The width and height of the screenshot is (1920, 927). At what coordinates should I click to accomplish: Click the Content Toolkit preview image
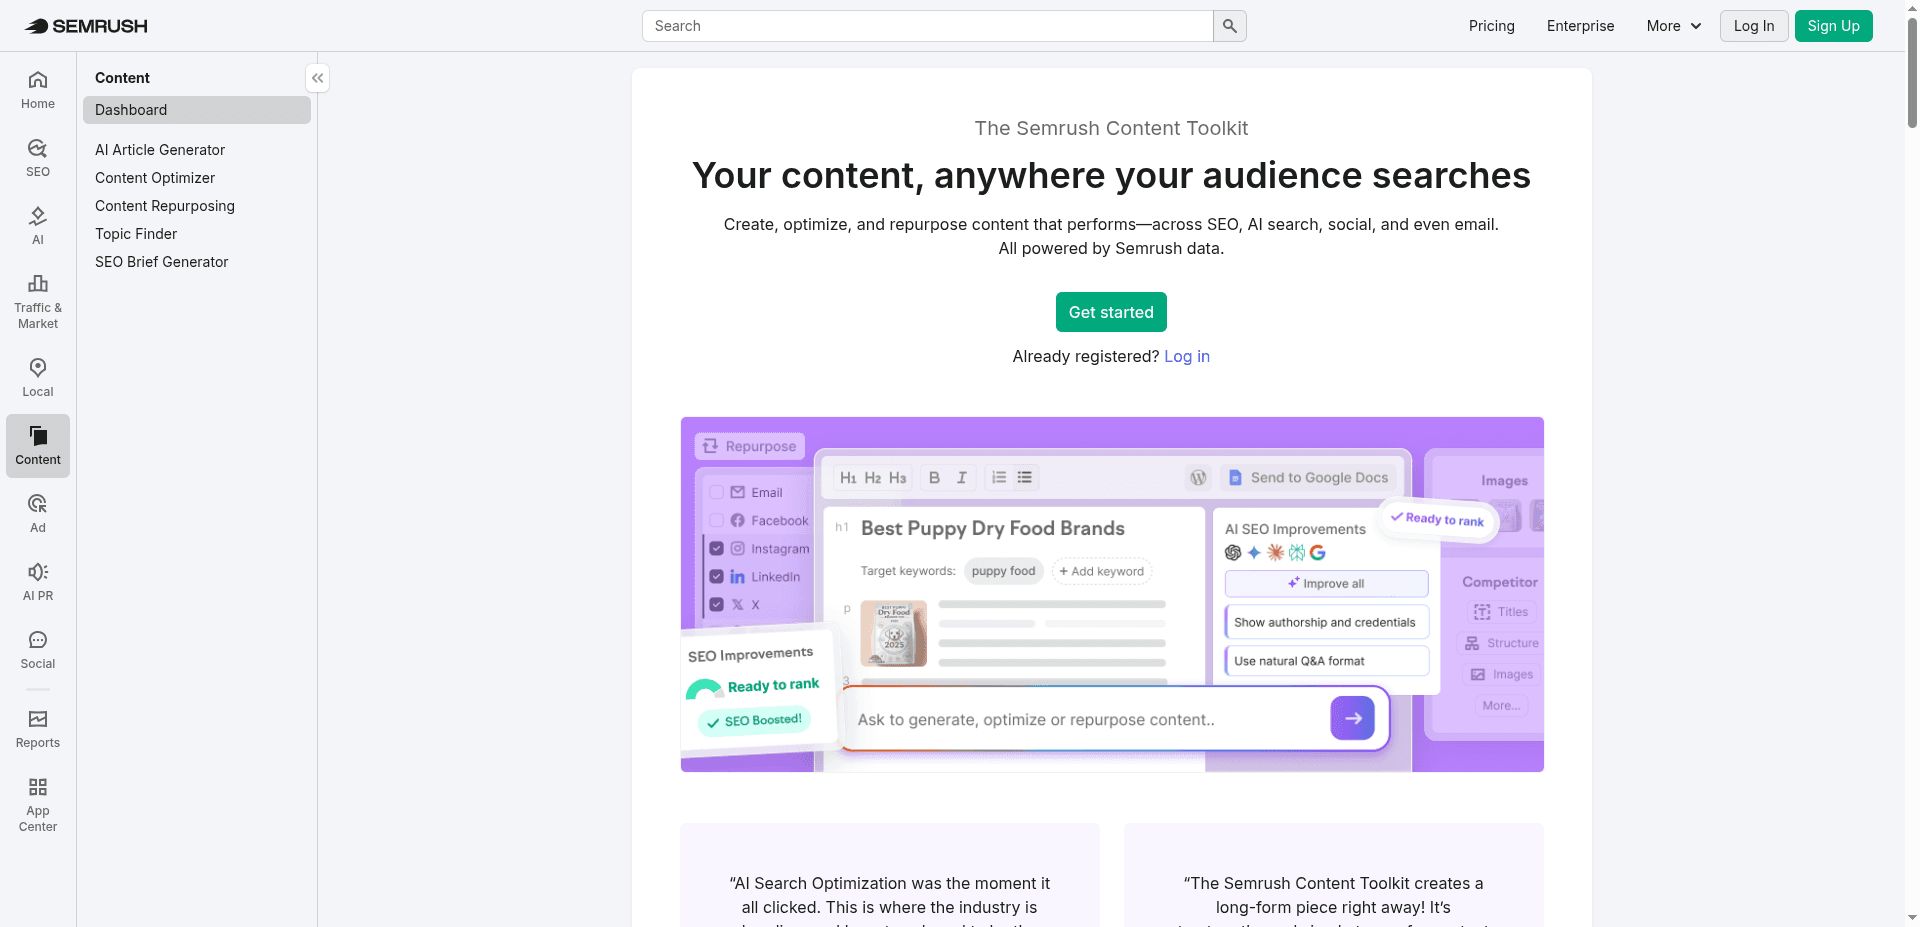pos(1112,594)
